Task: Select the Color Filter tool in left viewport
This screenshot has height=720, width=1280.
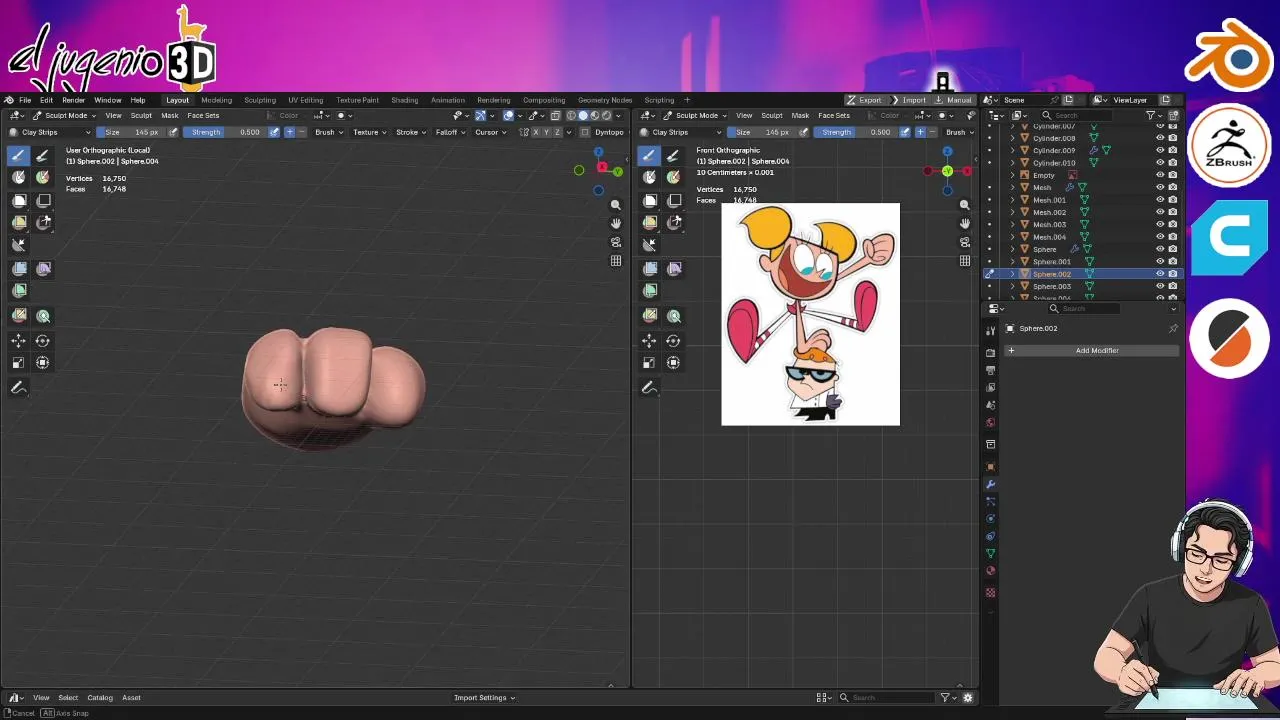Action: point(19,290)
